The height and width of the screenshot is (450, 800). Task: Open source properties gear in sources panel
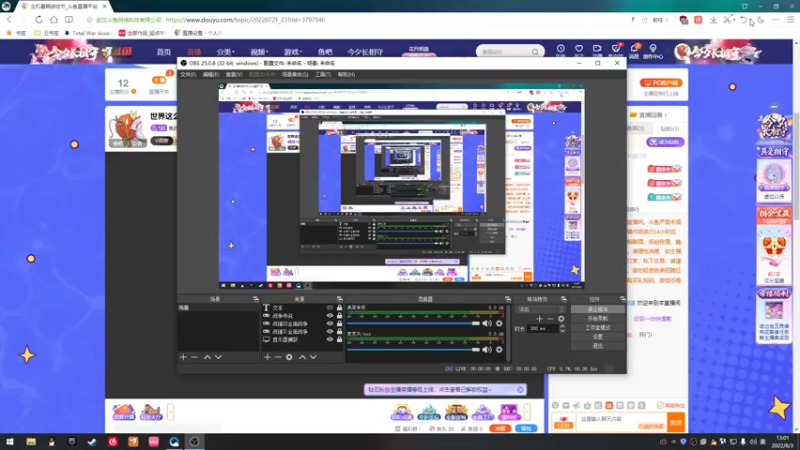[x=289, y=357]
